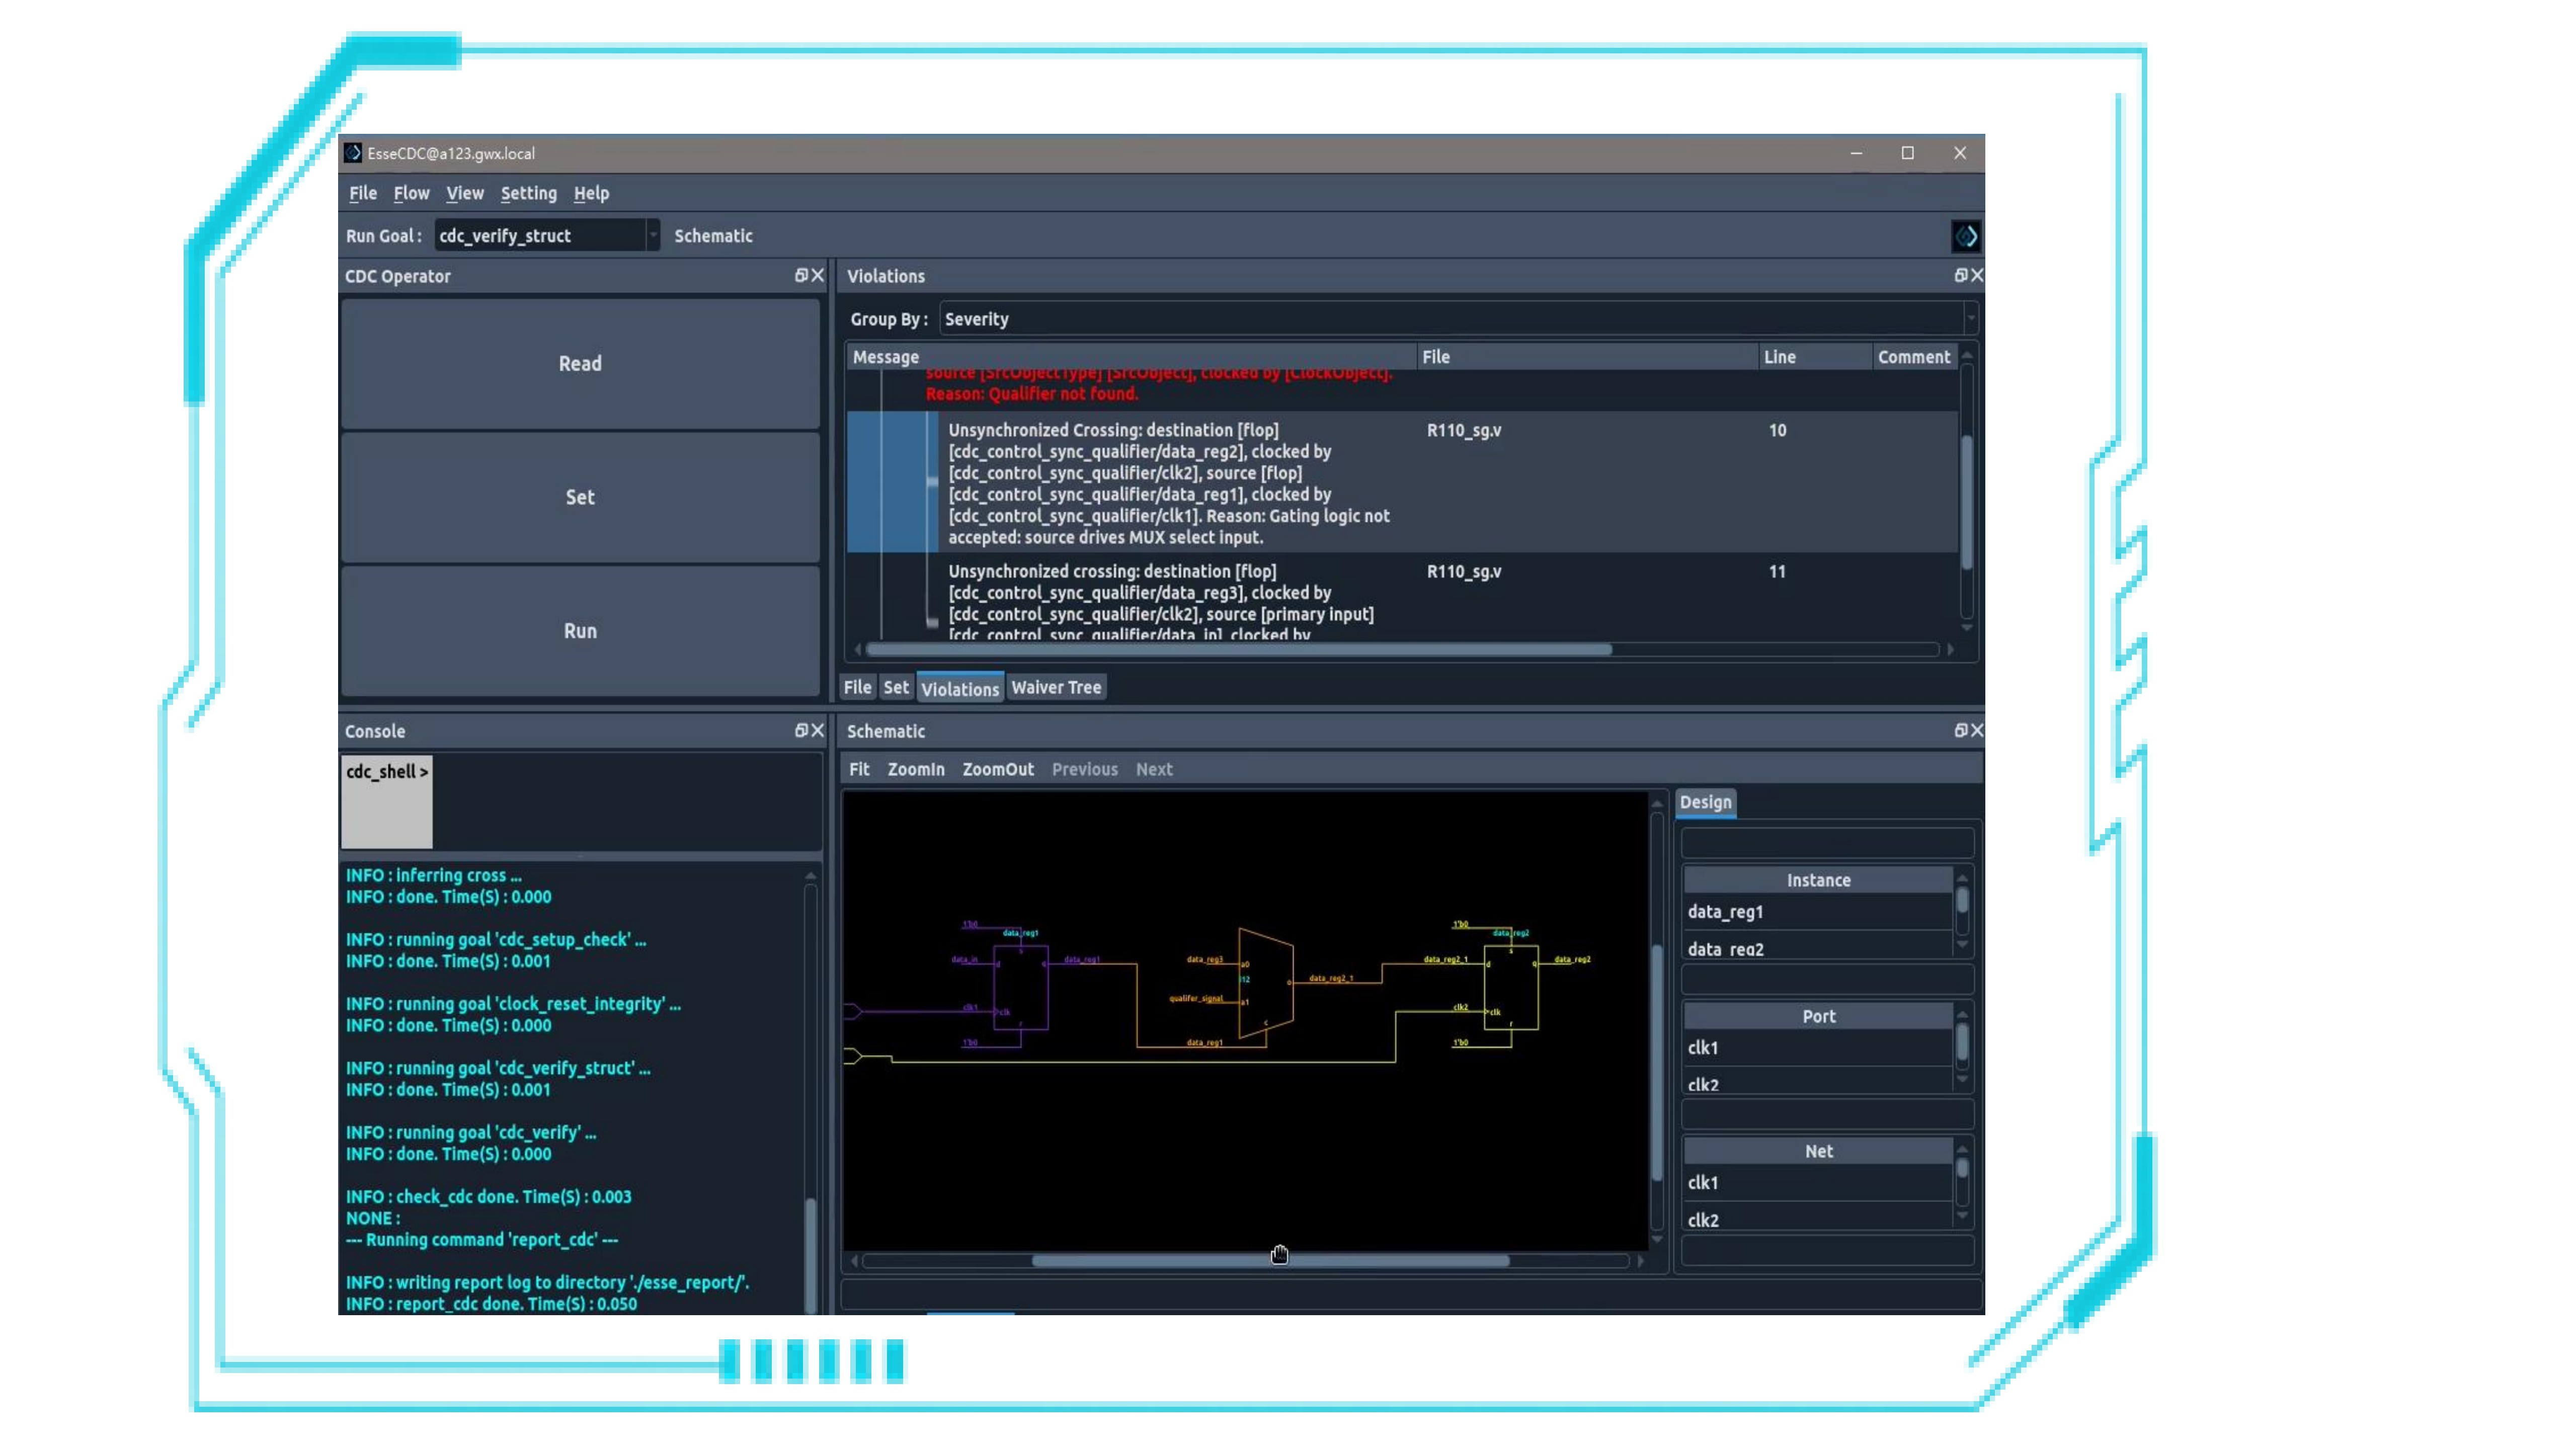Close the Schematic panel
Viewport: 2576px width, 1449px height.
[1976, 730]
